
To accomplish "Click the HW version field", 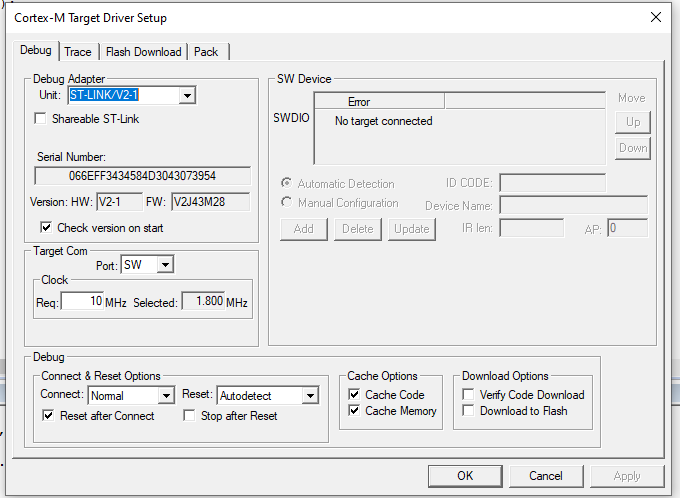I will [120, 202].
